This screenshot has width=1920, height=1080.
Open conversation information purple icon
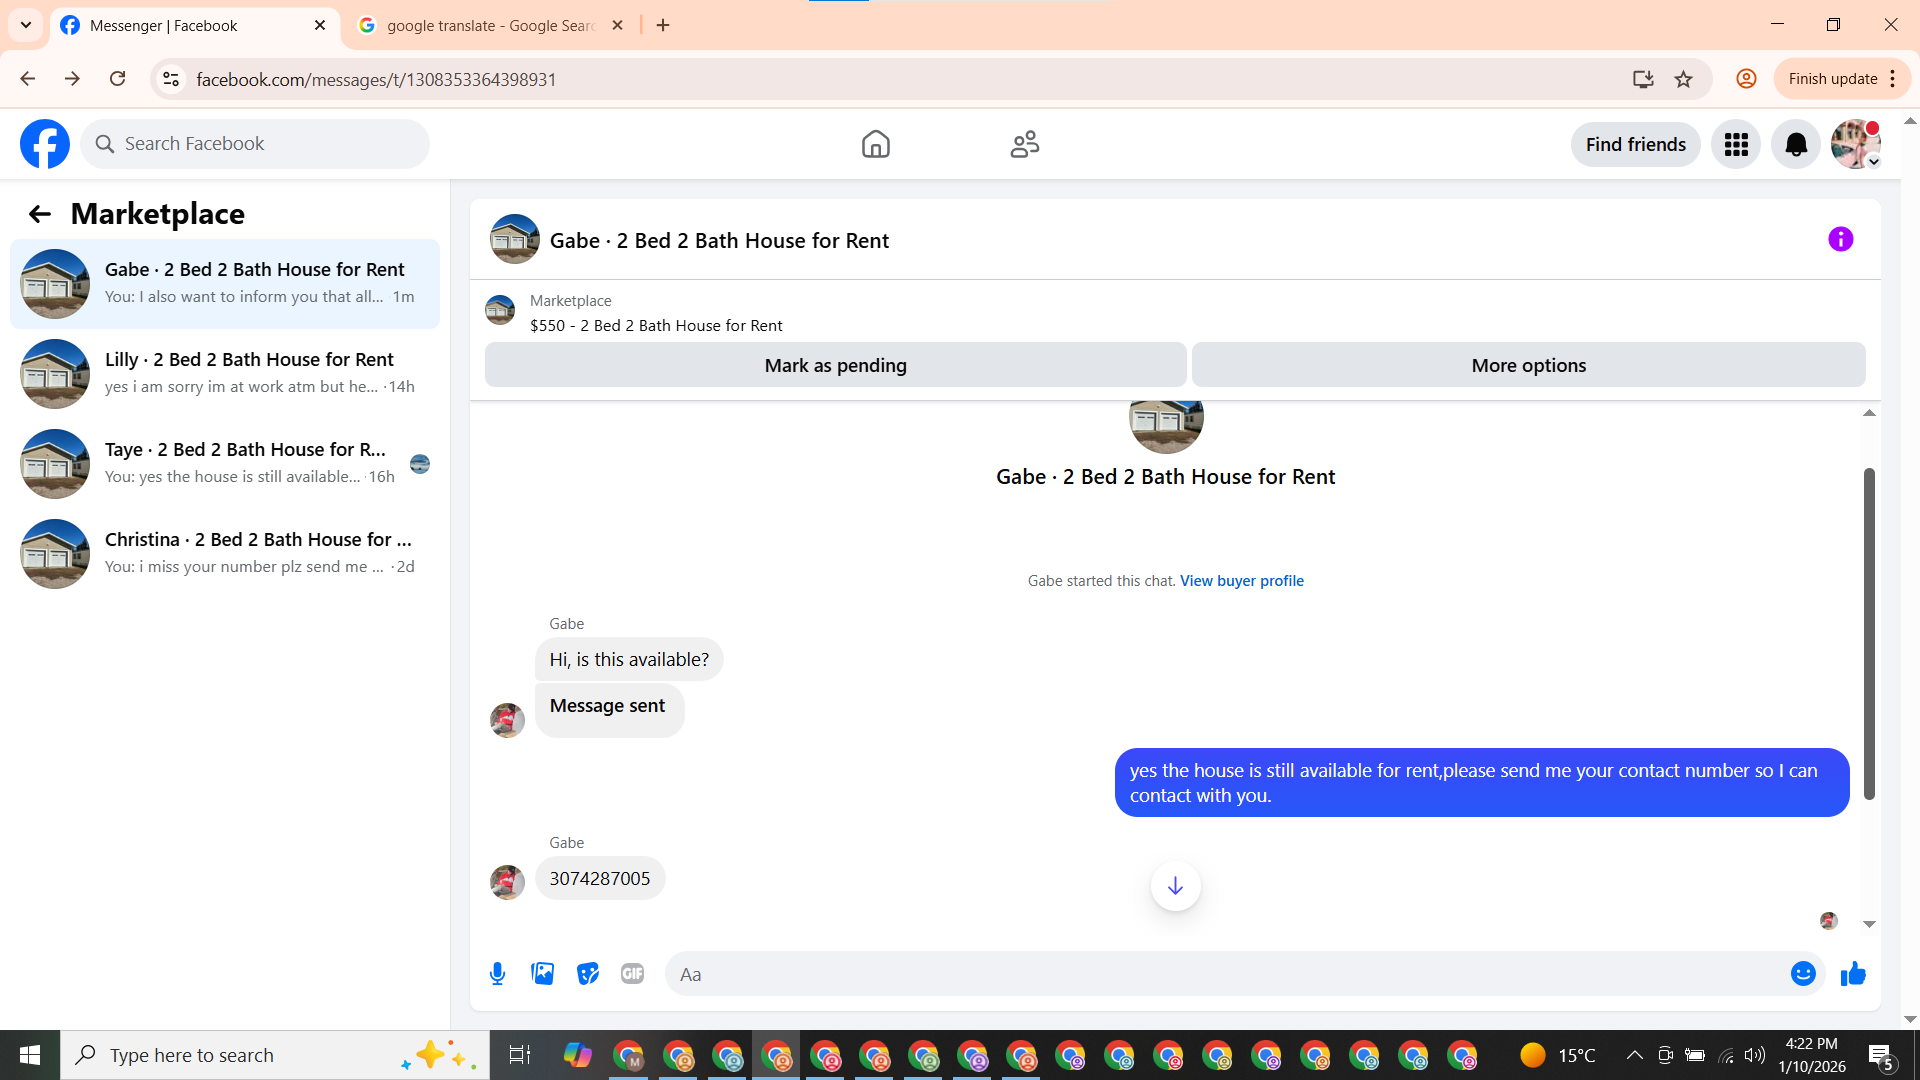(x=1840, y=239)
